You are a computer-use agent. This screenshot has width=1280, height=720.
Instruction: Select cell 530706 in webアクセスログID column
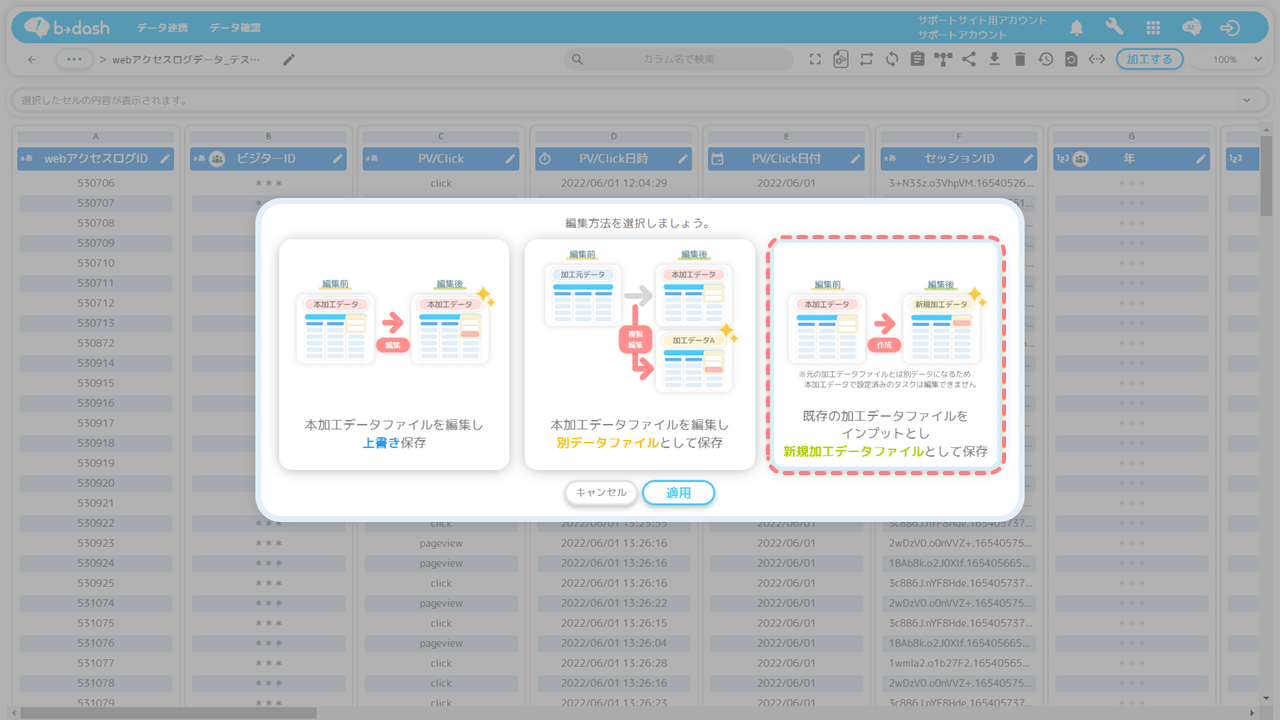pyautogui.click(x=96, y=183)
